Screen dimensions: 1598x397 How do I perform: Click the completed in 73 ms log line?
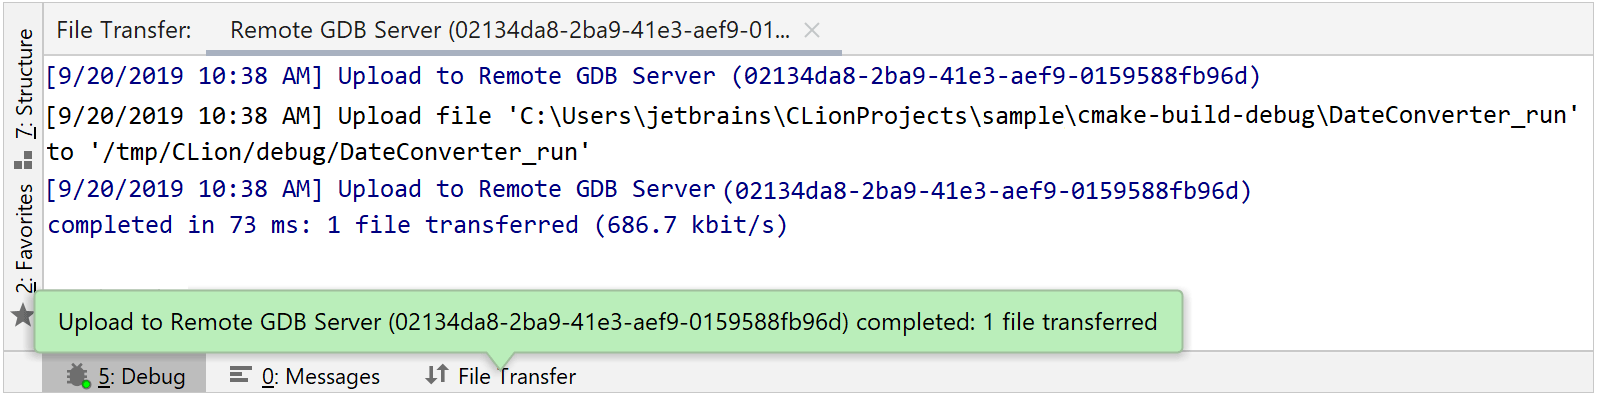(x=418, y=225)
